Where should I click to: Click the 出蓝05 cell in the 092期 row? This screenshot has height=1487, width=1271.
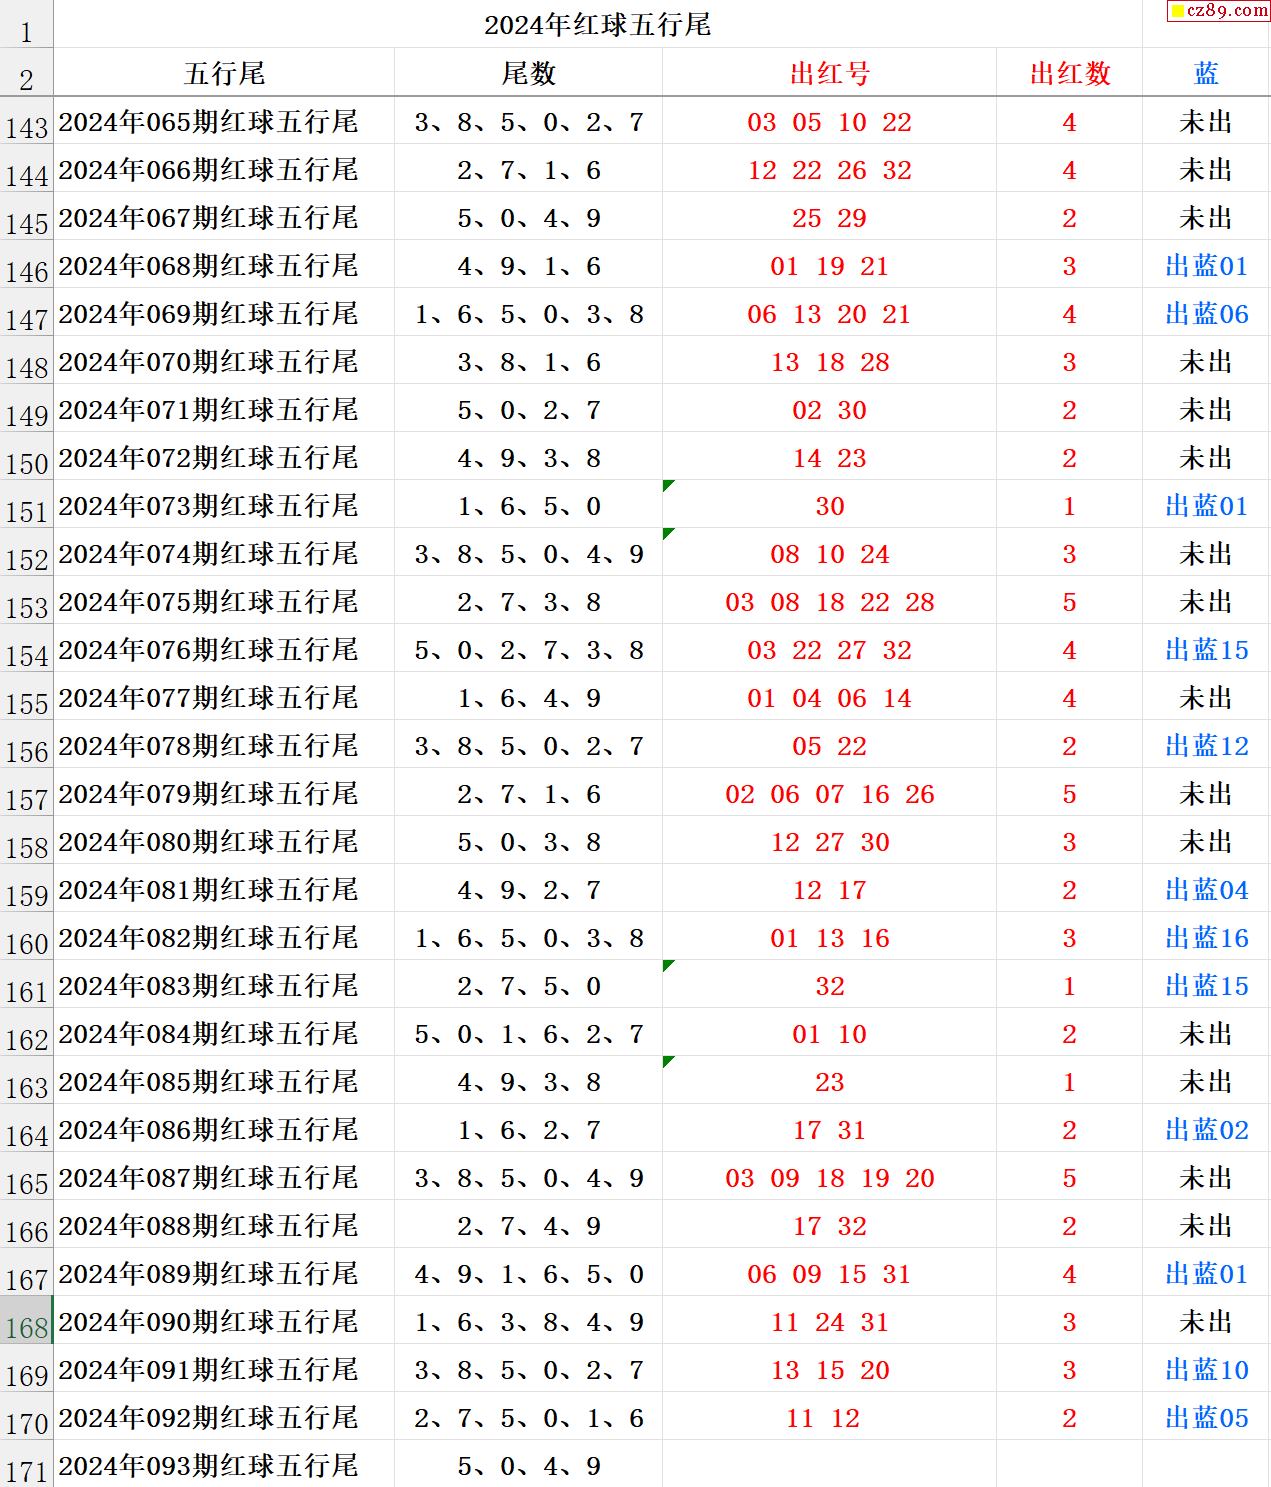(1206, 1418)
